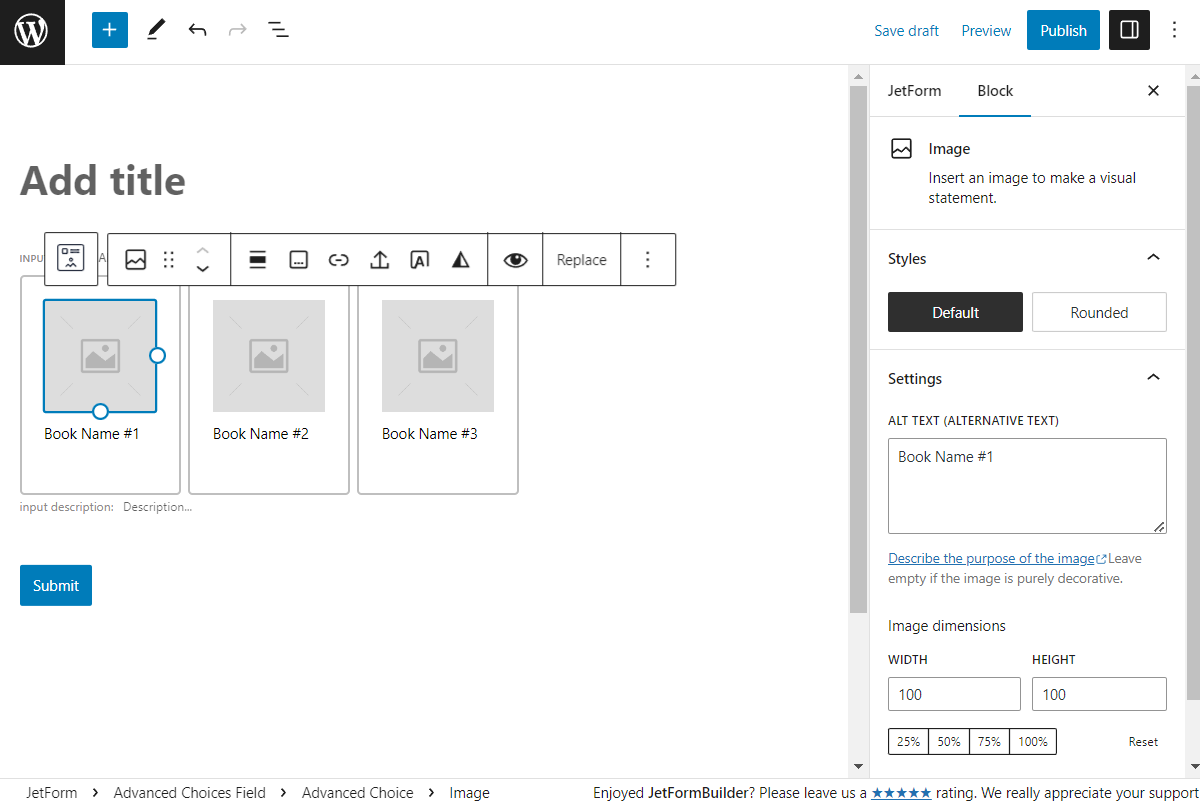This screenshot has height=802, width=1200.
Task: Select the Rounded image style
Action: tap(1099, 311)
